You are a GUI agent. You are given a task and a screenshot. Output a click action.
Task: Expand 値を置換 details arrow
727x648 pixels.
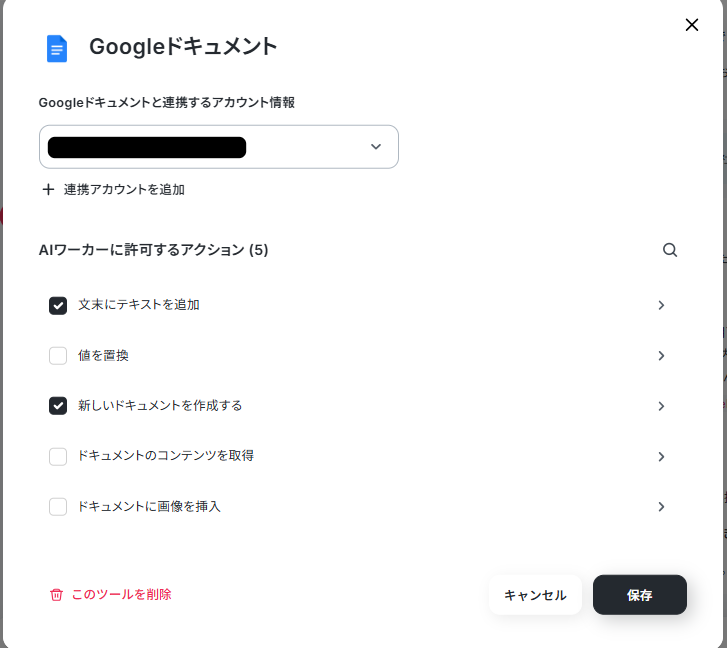click(x=661, y=355)
